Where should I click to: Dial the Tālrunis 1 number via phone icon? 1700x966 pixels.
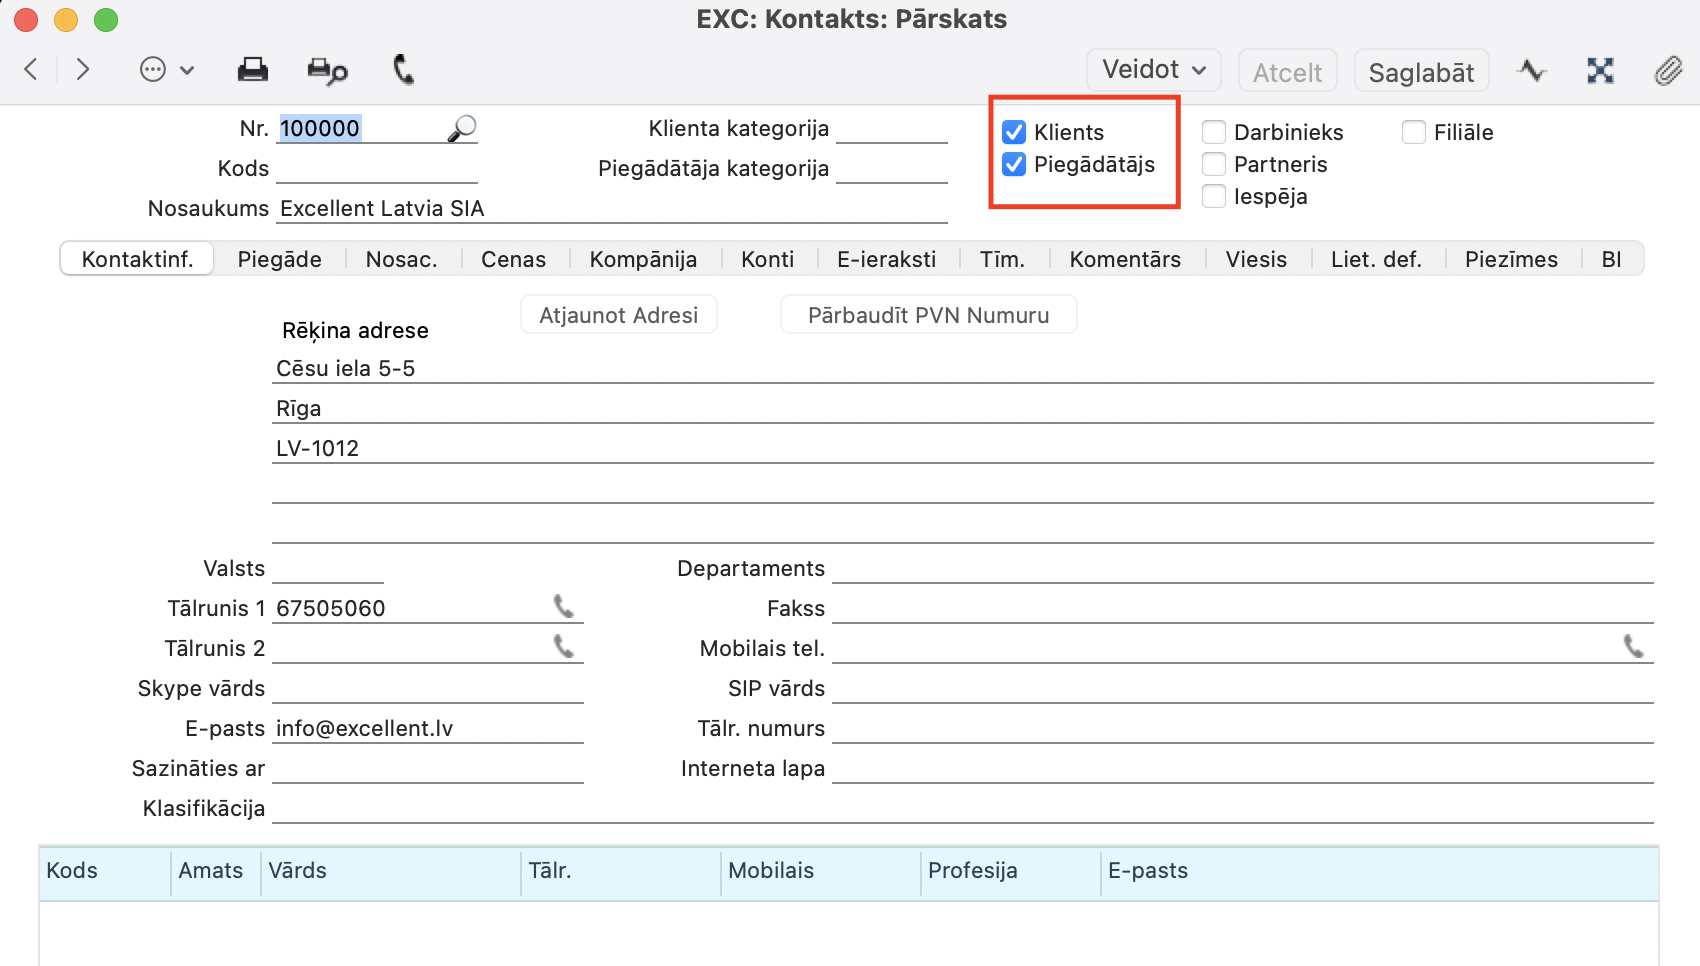coord(564,607)
